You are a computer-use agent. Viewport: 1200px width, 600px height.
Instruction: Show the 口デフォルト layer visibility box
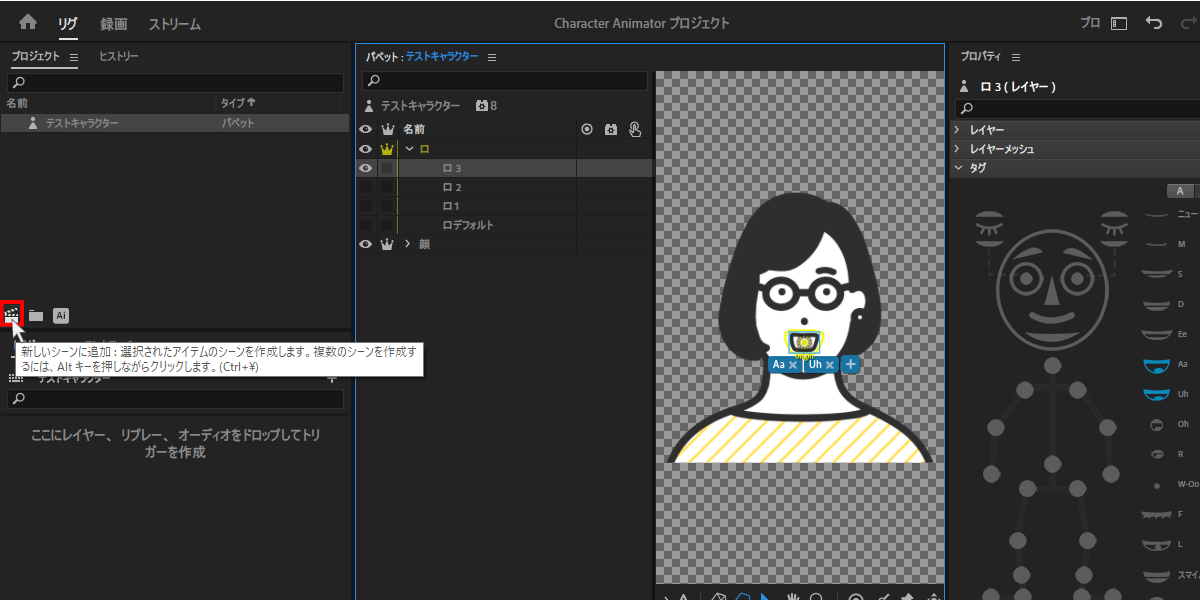click(x=366, y=225)
